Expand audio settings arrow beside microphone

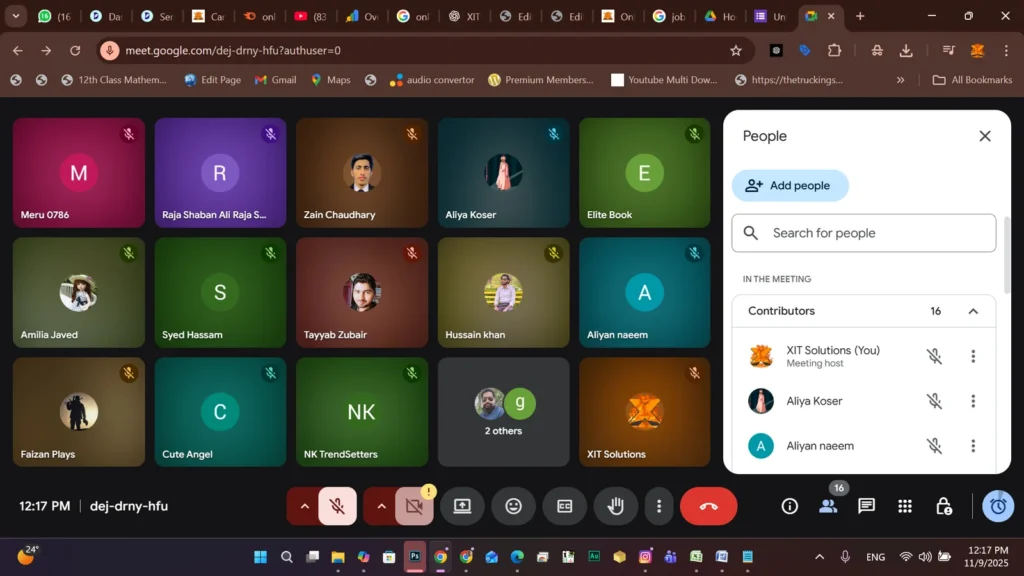(x=304, y=506)
